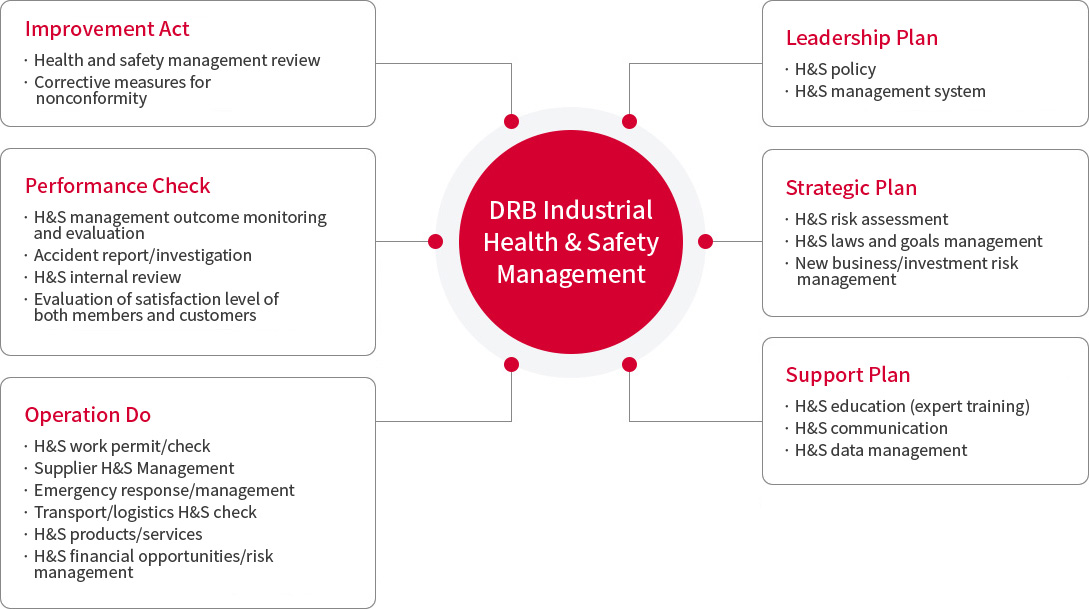Click the 'Strategic Plan' heading
The height and width of the screenshot is (609, 1089).
pyautogui.click(x=851, y=188)
